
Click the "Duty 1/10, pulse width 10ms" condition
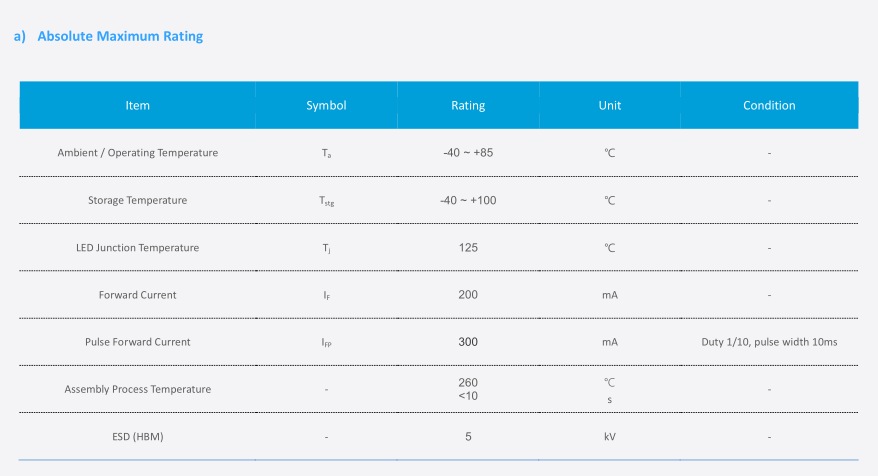click(769, 342)
